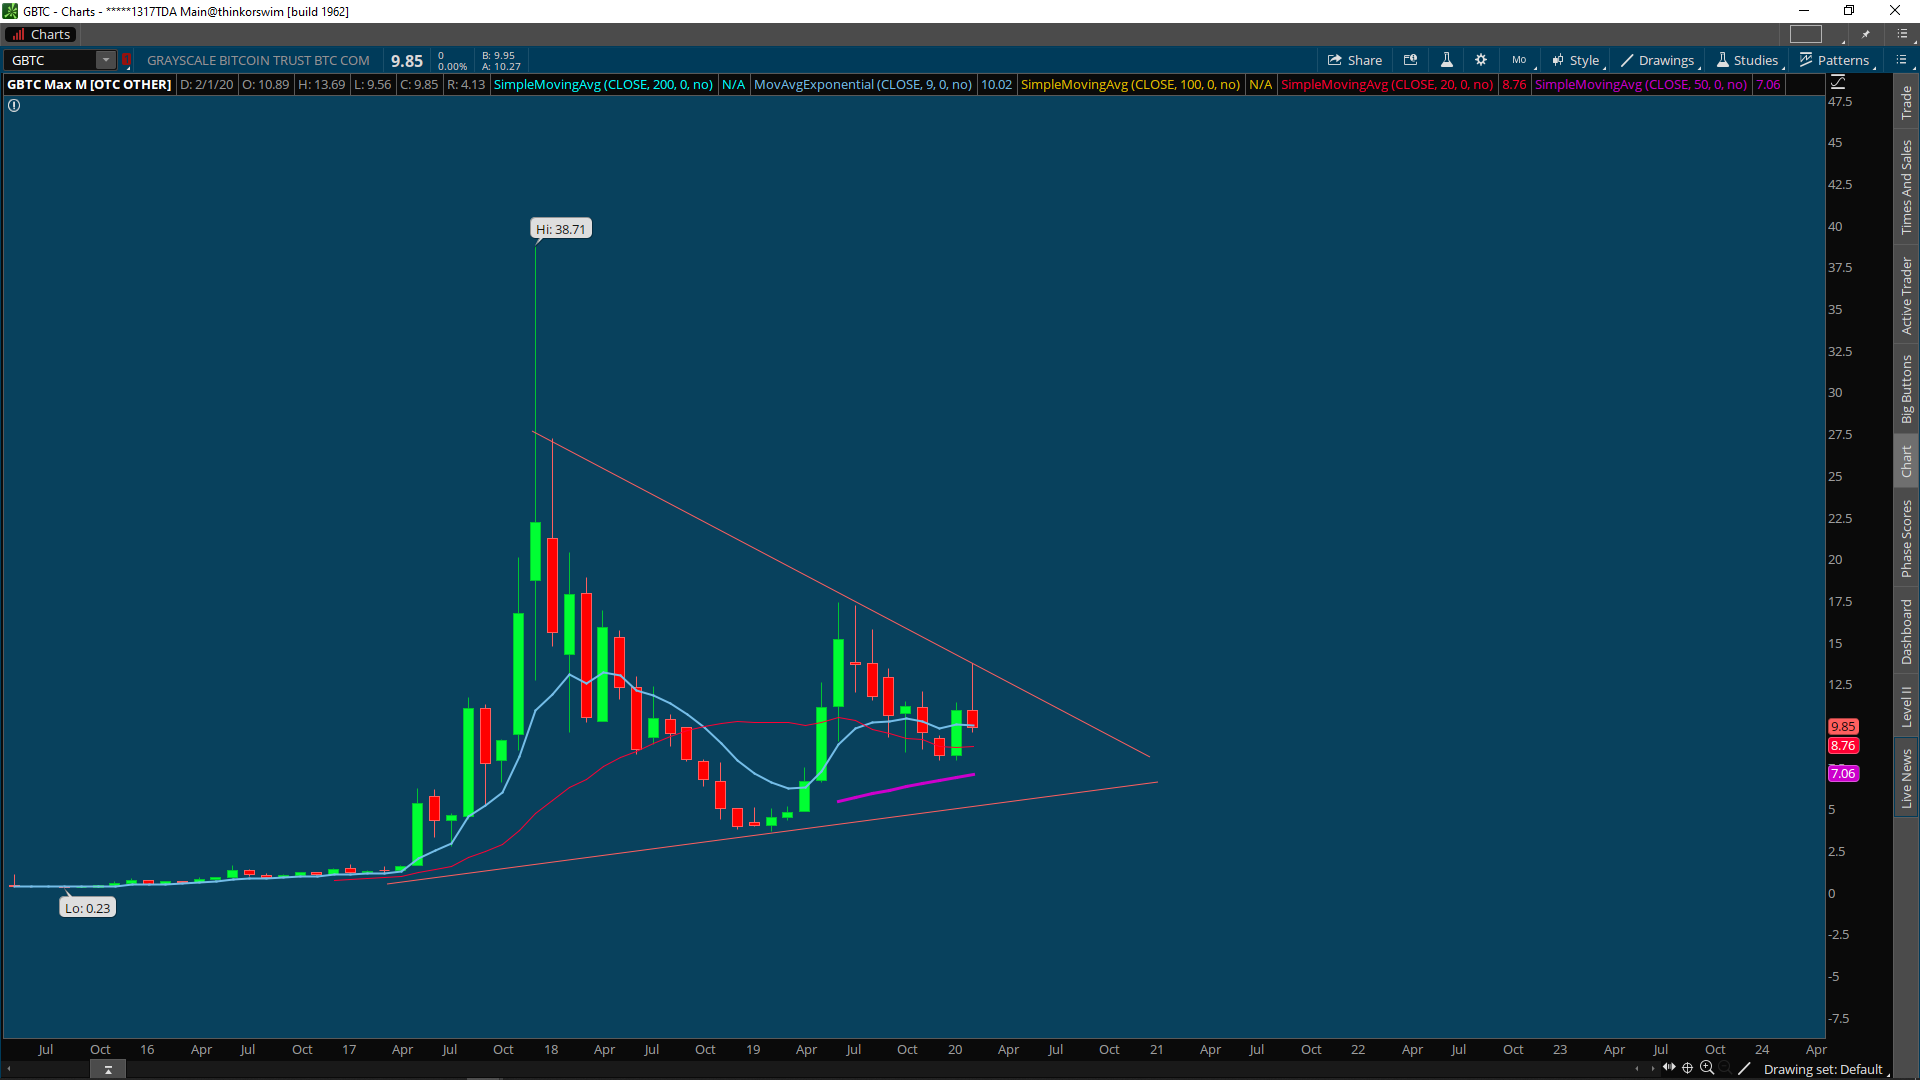The width and height of the screenshot is (1920, 1080).
Task: Open the Live News side tab
Action: coord(1906,778)
